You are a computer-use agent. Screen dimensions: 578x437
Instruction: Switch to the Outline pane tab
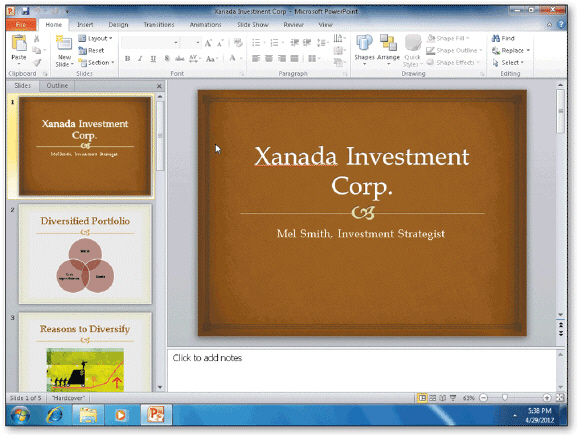pyautogui.click(x=57, y=86)
